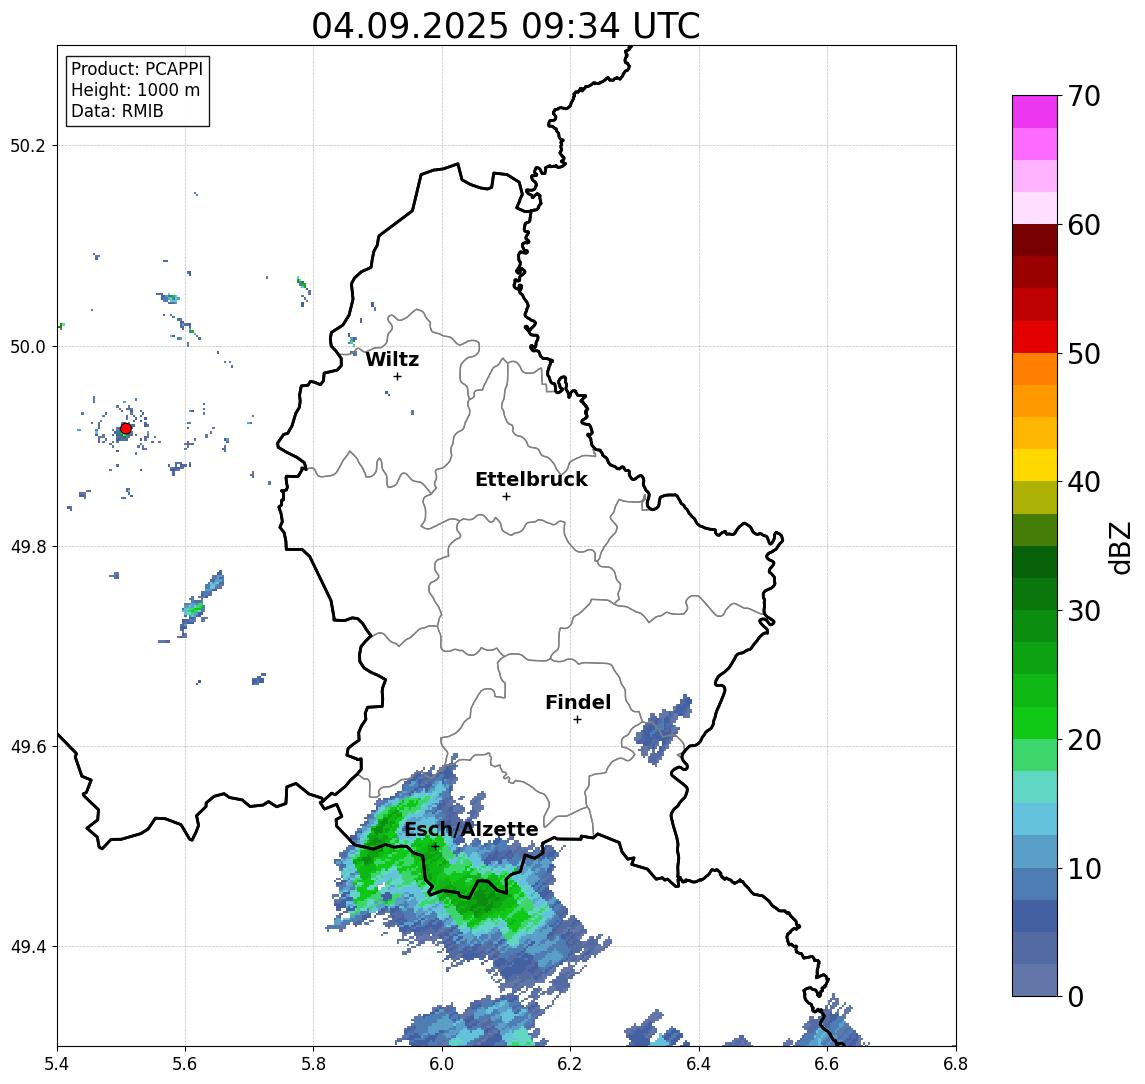The image size is (1145, 1084).
Task: Click the latitude axis label 49.6
Action: click(28, 747)
